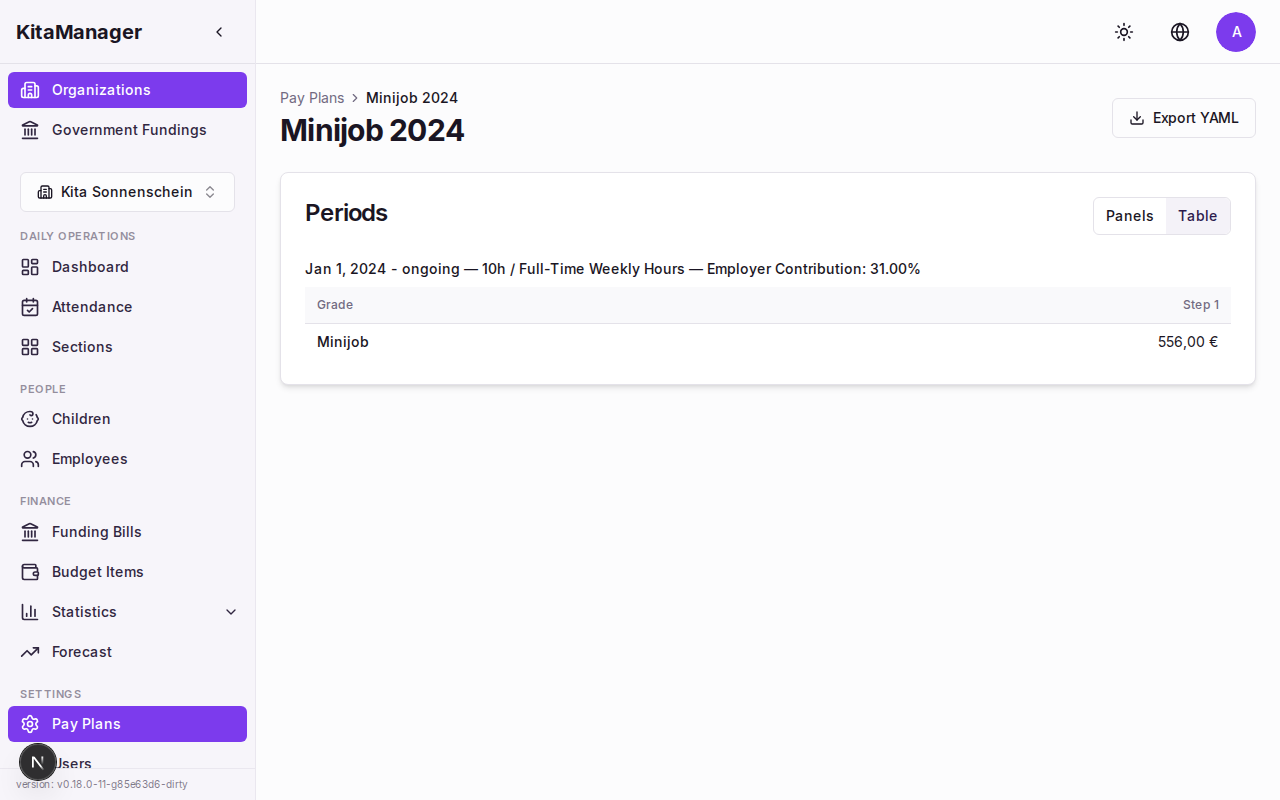Image resolution: width=1280 pixels, height=800 pixels.
Task: Open the user avatar menu
Action: (x=1236, y=32)
